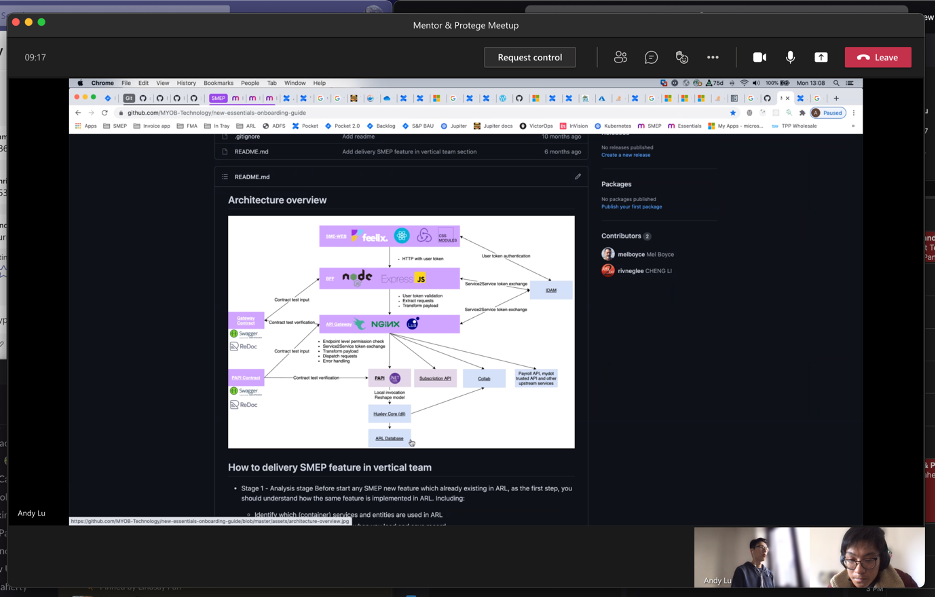Screen dimensions: 935x597
Task: Click the browser back arrow
Action: click(x=78, y=113)
